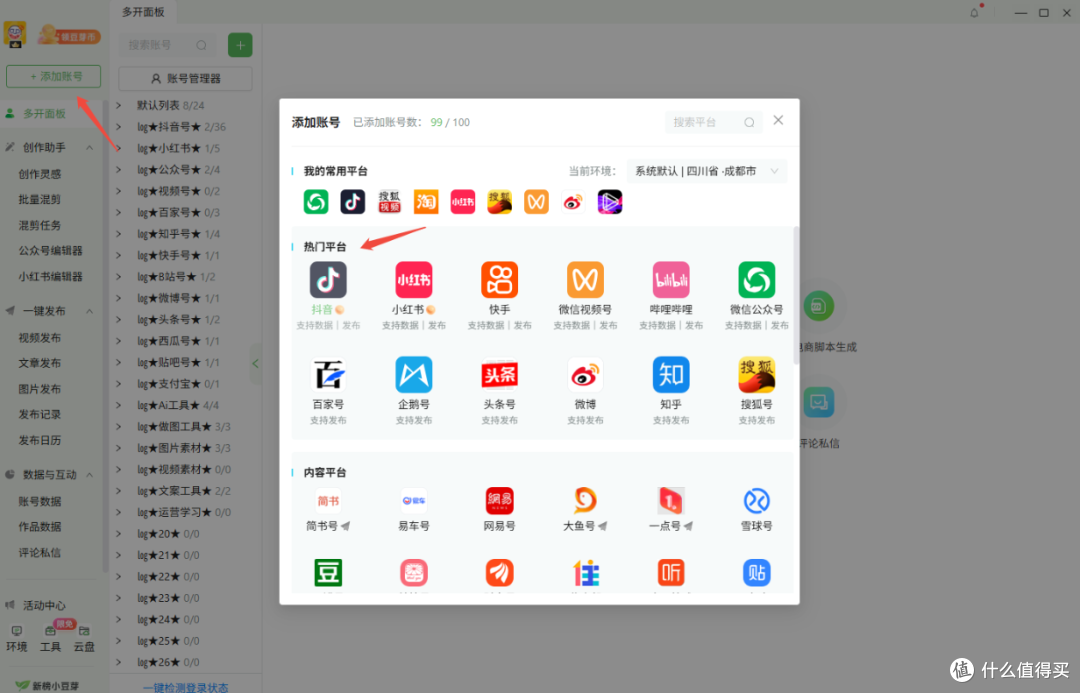The image size is (1080, 693).
Task: Expand the log★公众号★ 2/4 group
Action: click(118, 169)
